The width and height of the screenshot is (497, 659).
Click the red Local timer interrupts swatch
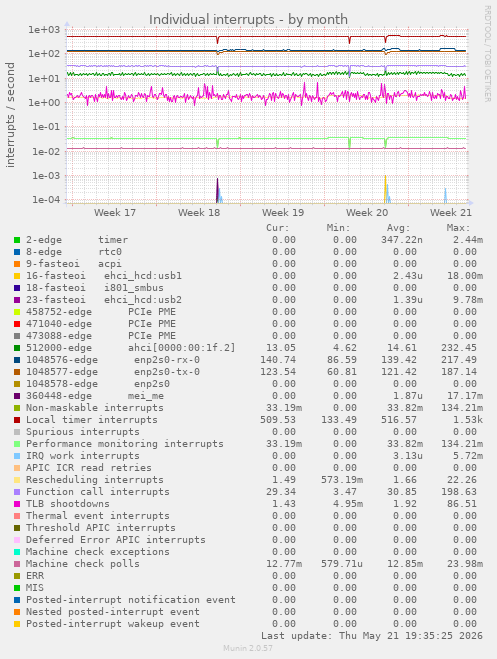pos(17,420)
